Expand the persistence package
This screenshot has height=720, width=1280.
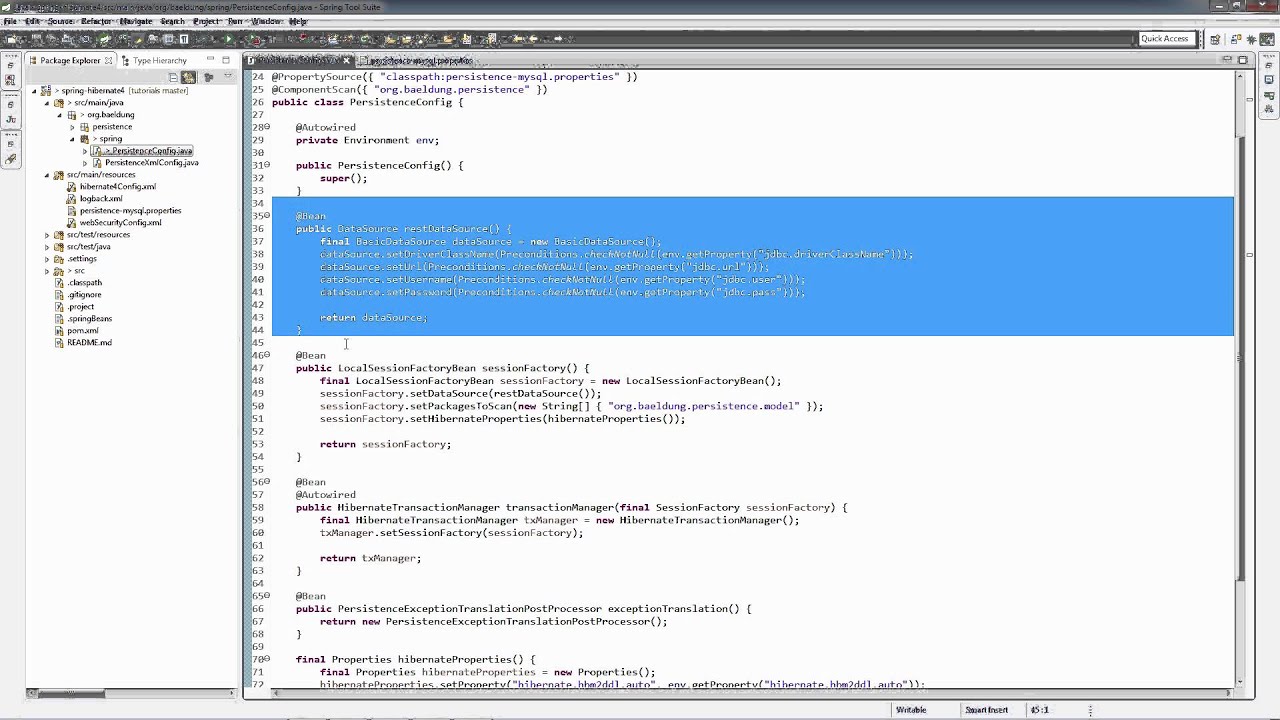(72, 127)
